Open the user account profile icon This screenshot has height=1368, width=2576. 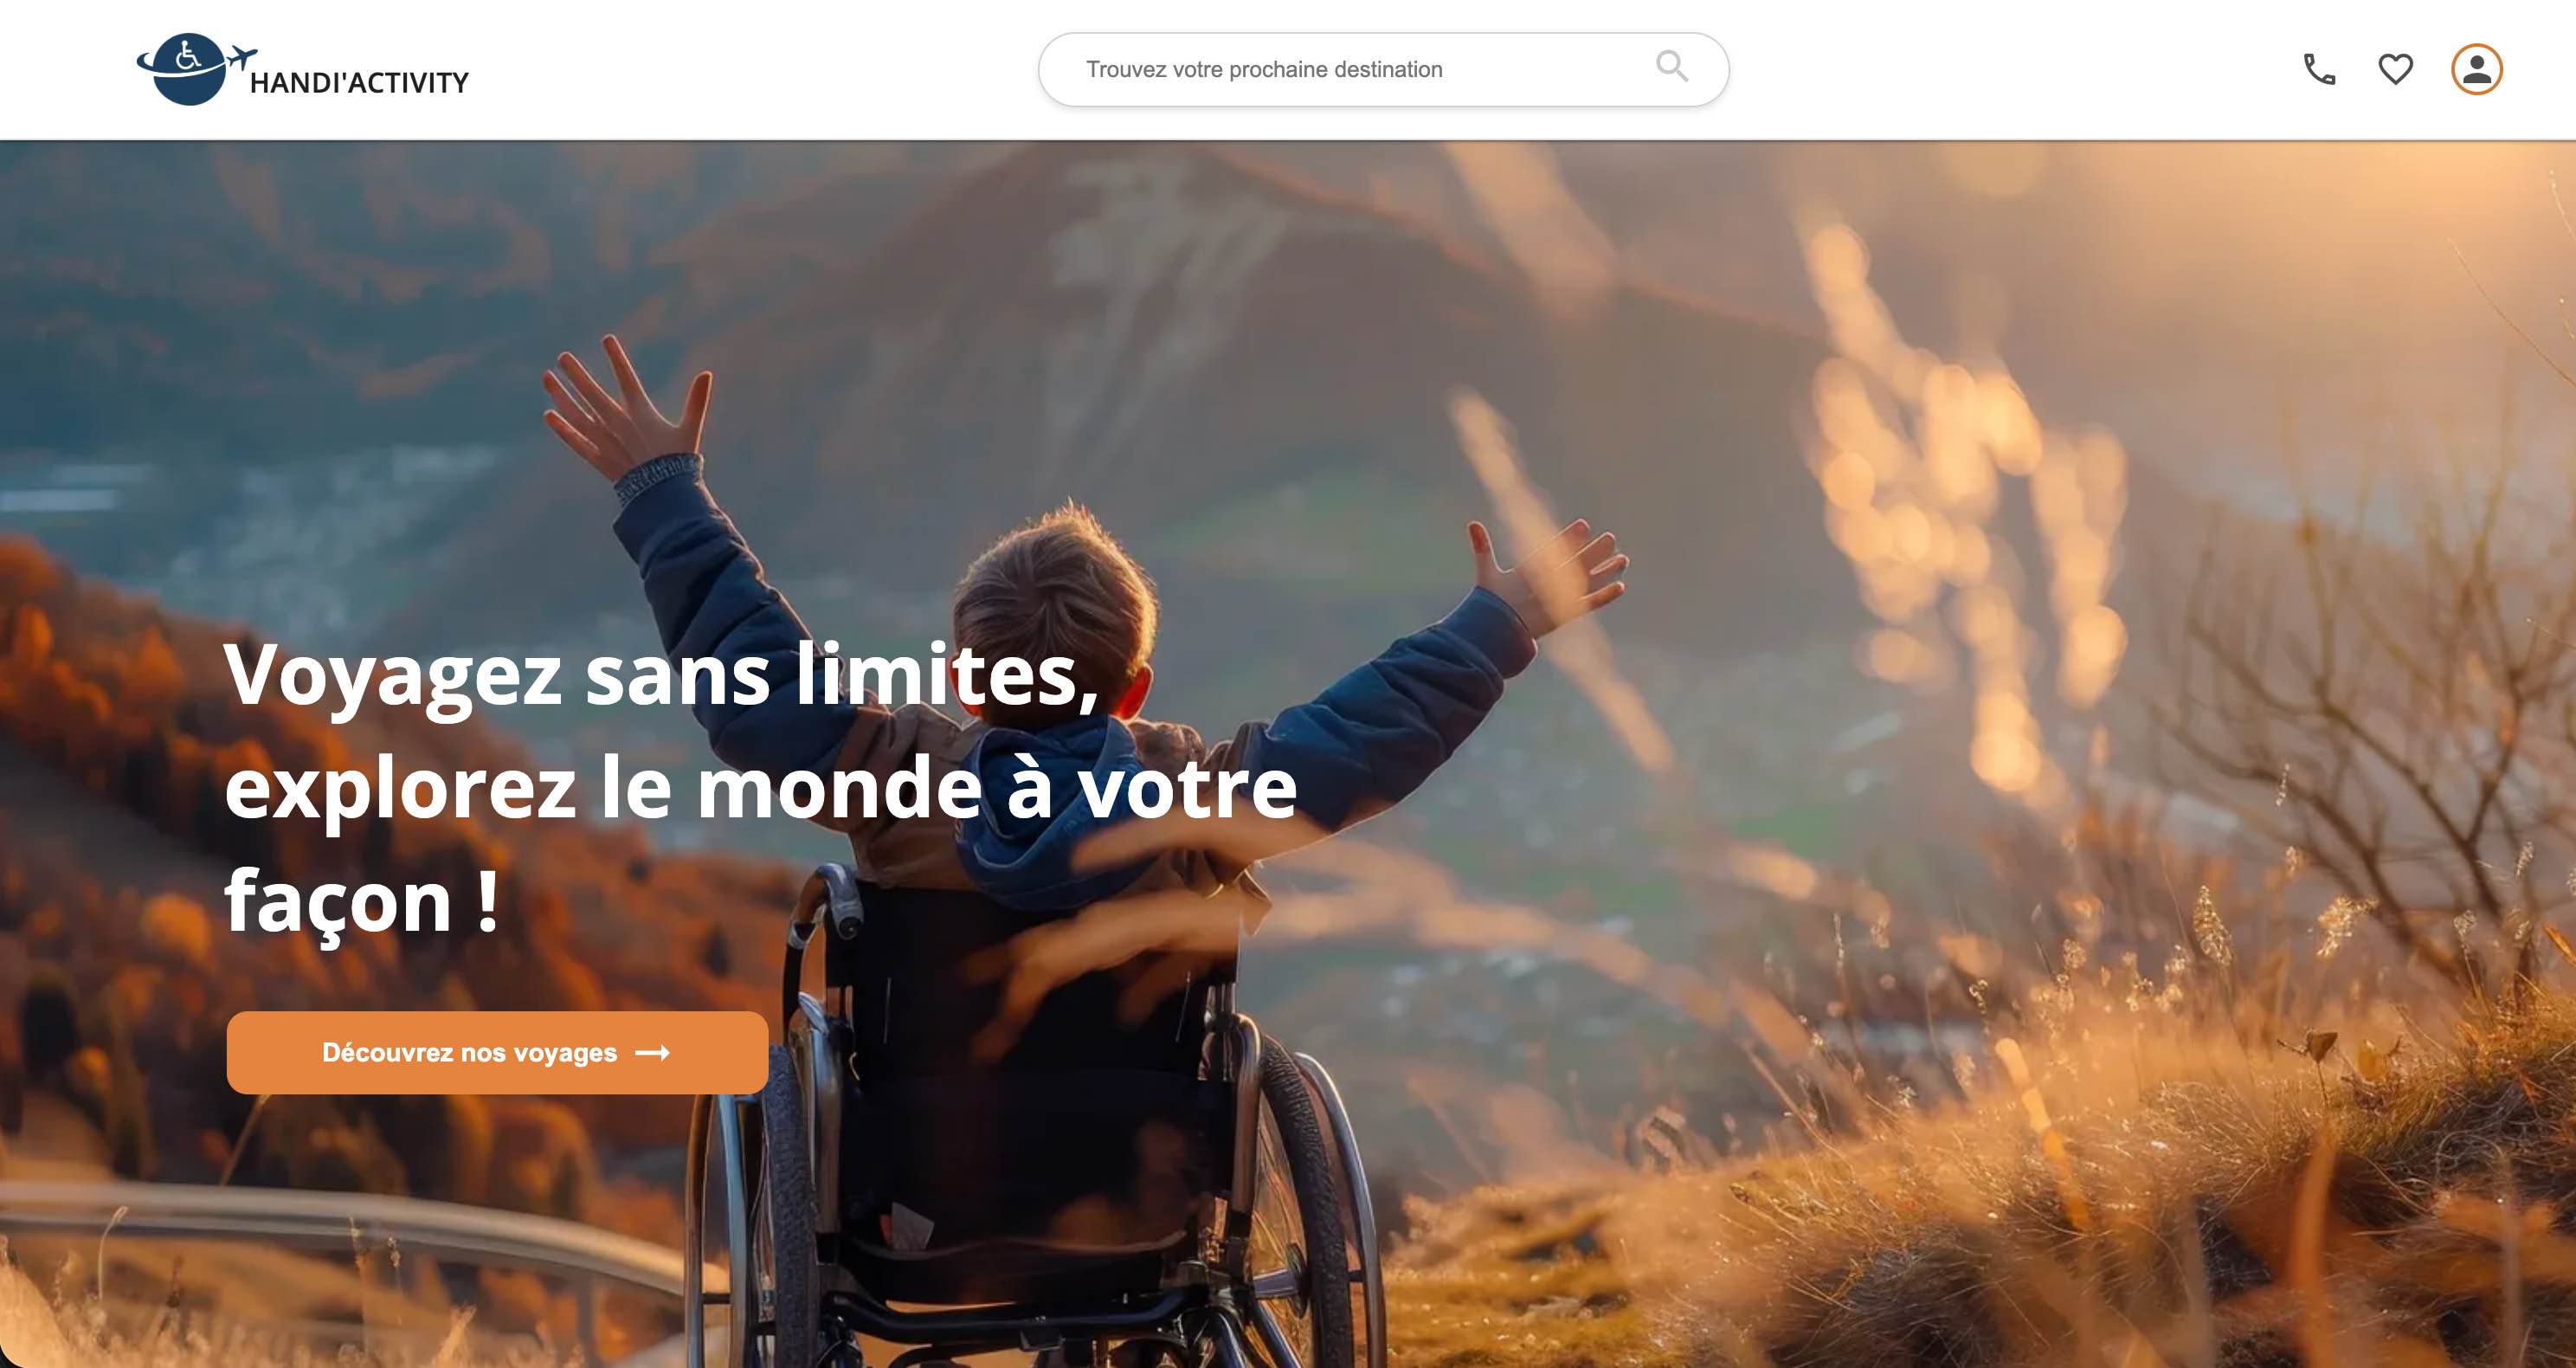coord(2476,69)
